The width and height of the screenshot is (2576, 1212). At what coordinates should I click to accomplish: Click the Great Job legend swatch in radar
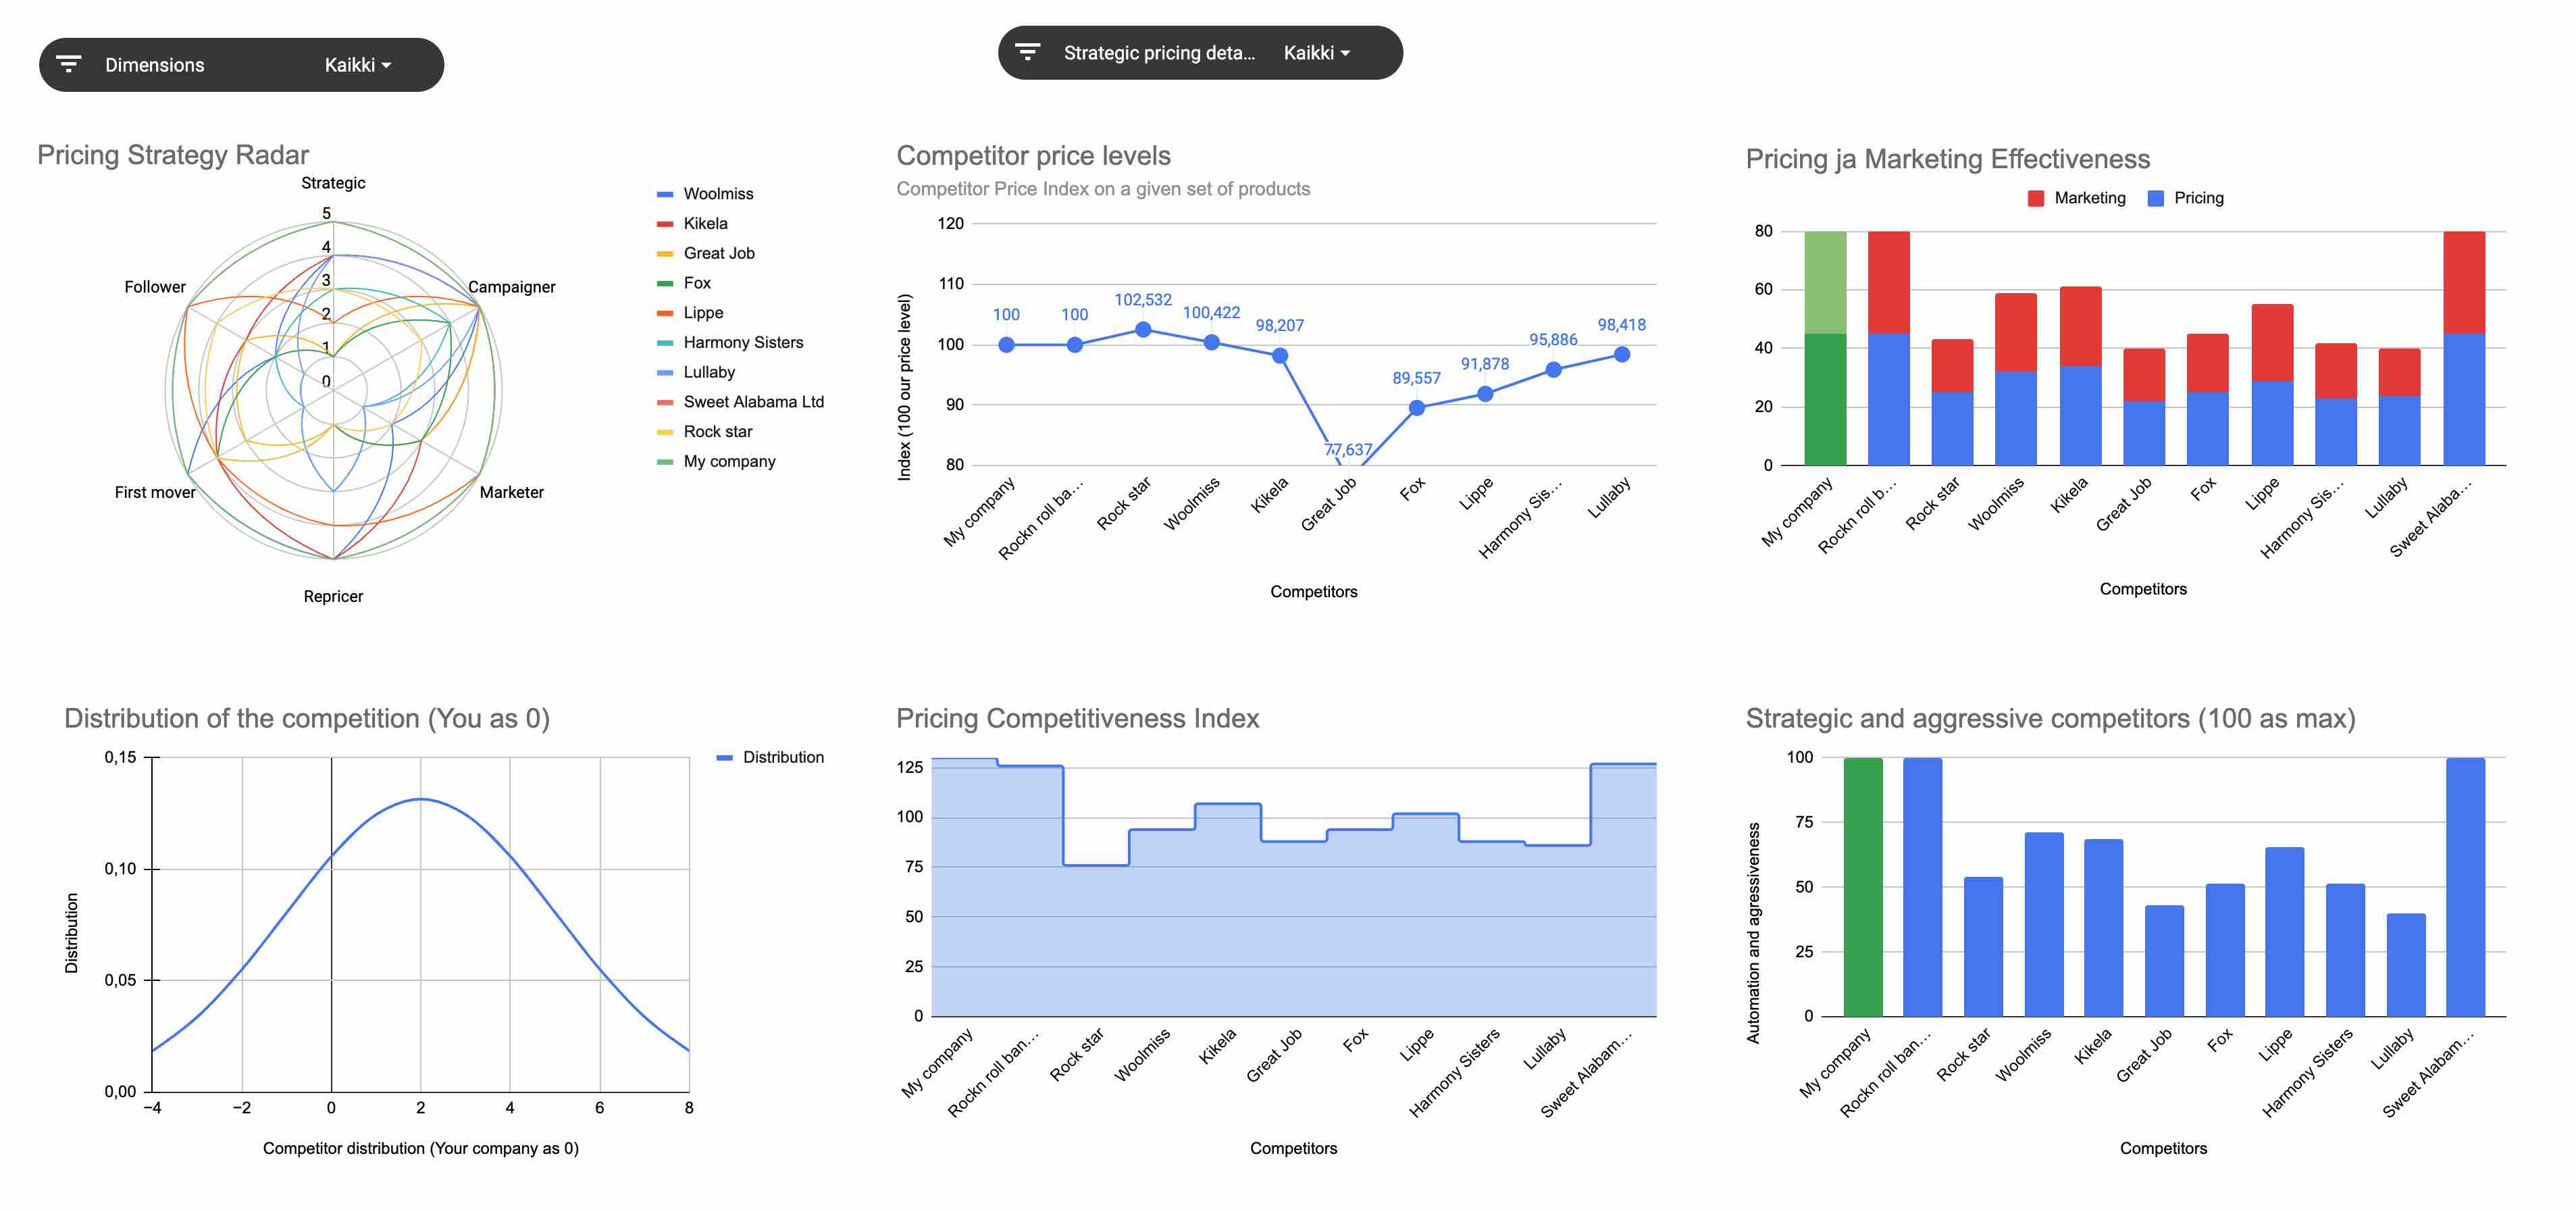665,254
